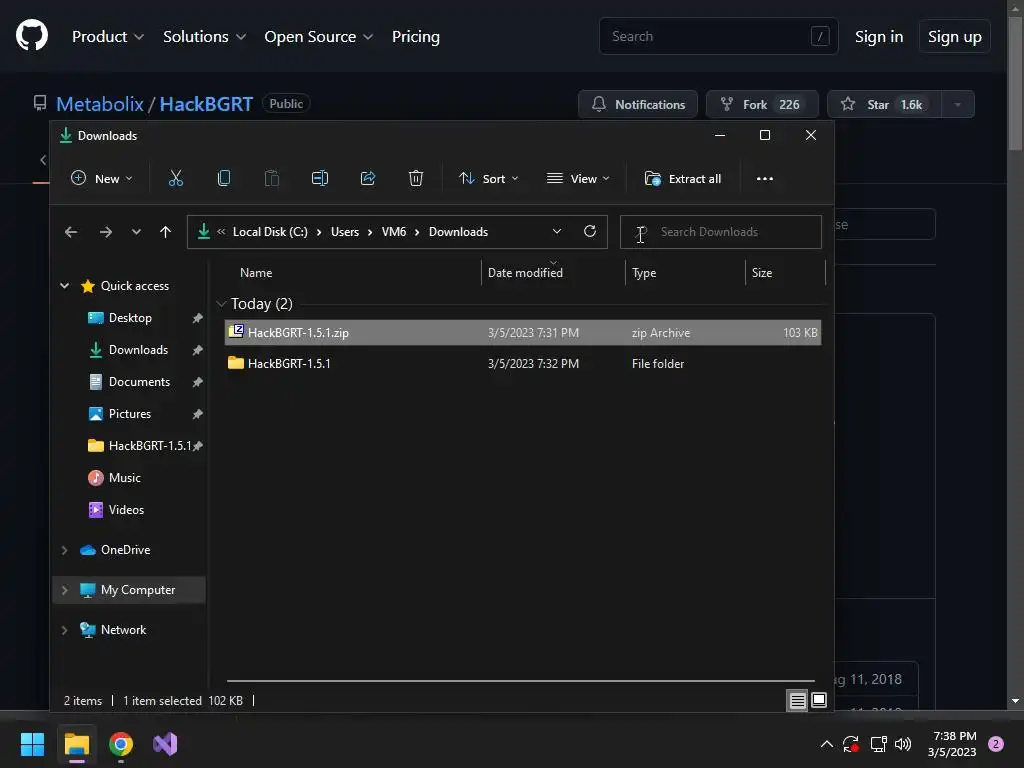The image size is (1024, 768).
Task: Click the Share icon in Explorer toolbar
Action: coord(368,178)
